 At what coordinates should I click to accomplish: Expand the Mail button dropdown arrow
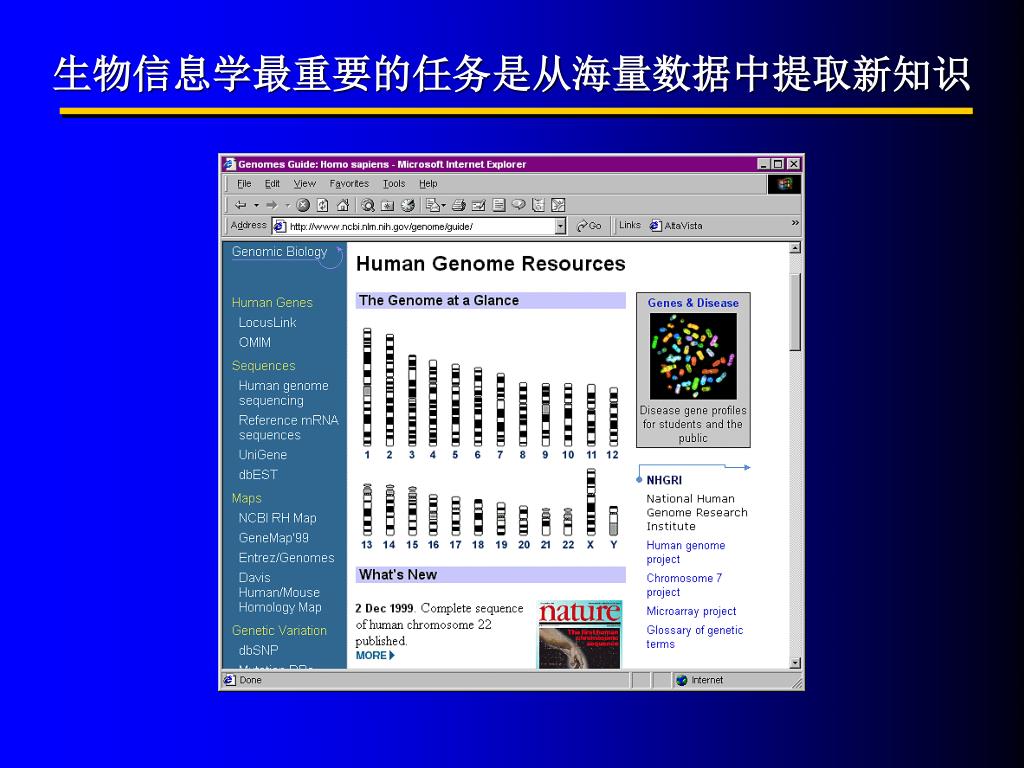tap(444, 206)
